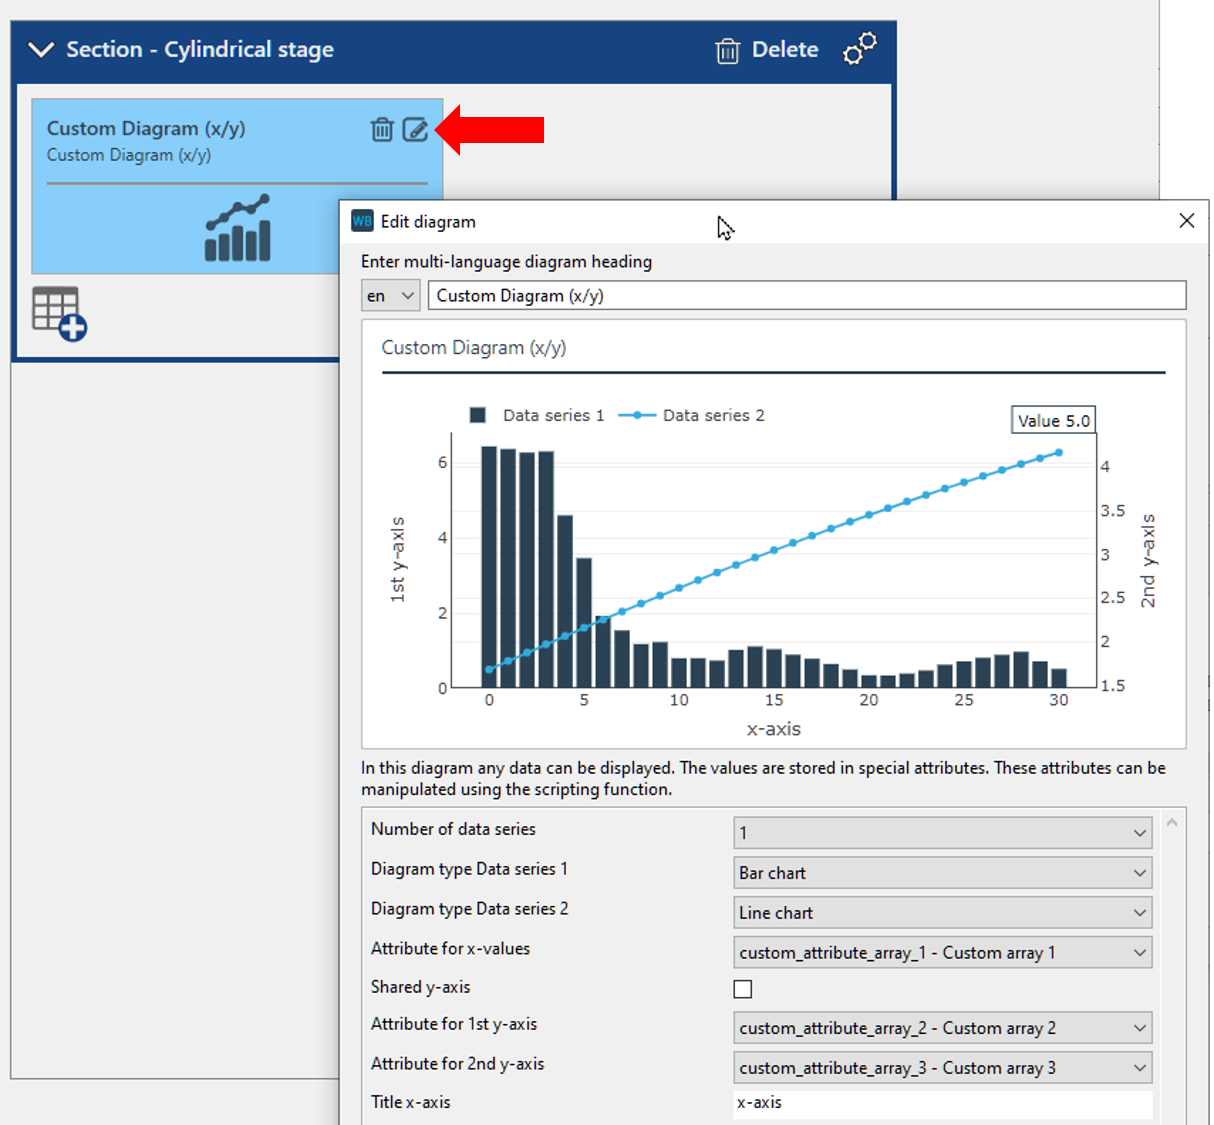The width and height of the screenshot is (1214, 1125).
Task: Open Diagram type Data series 2 dropdown
Action: click(942, 913)
